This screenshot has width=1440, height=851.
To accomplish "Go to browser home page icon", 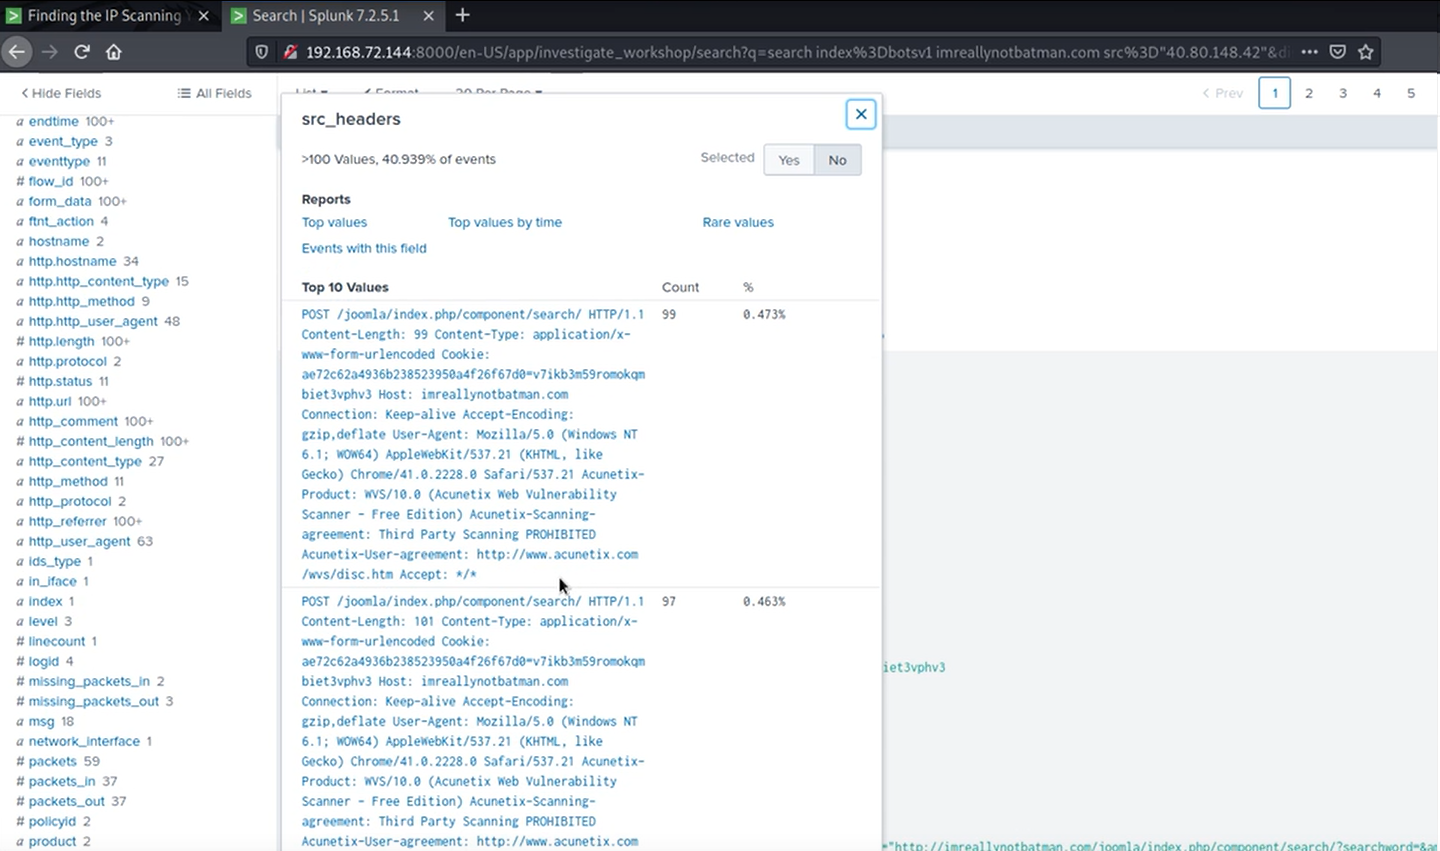I will coord(114,52).
